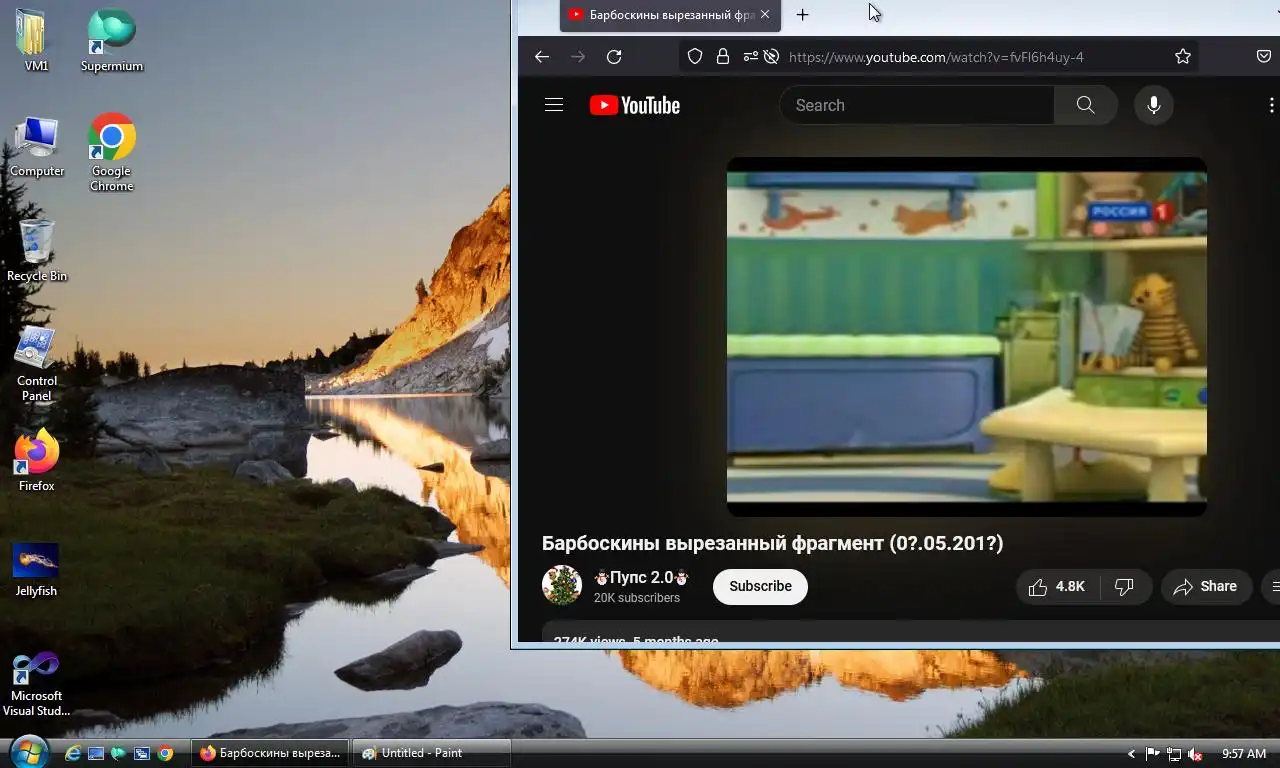Go back using Firefox's back arrow
This screenshot has width=1280, height=768.
(x=542, y=57)
